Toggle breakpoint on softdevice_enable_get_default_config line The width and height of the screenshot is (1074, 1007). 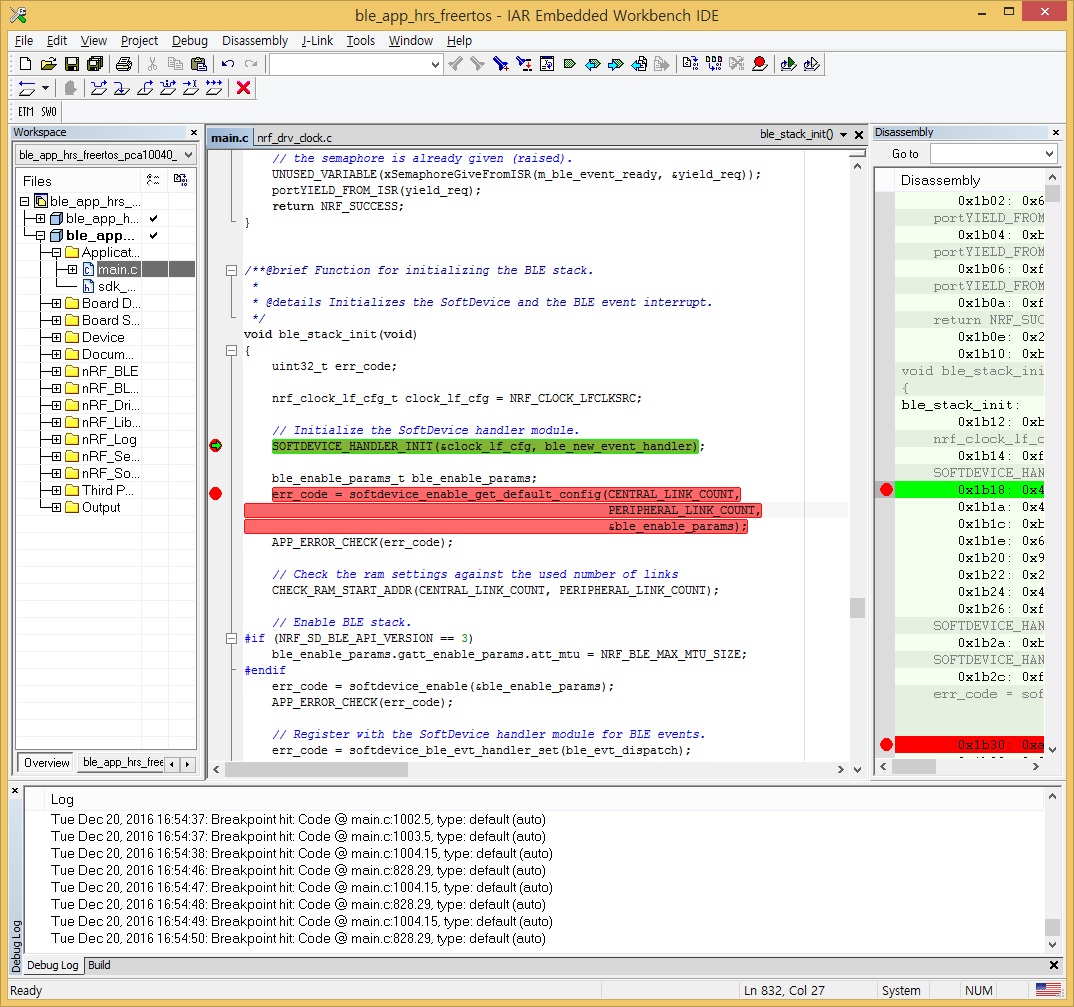[x=216, y=494]
